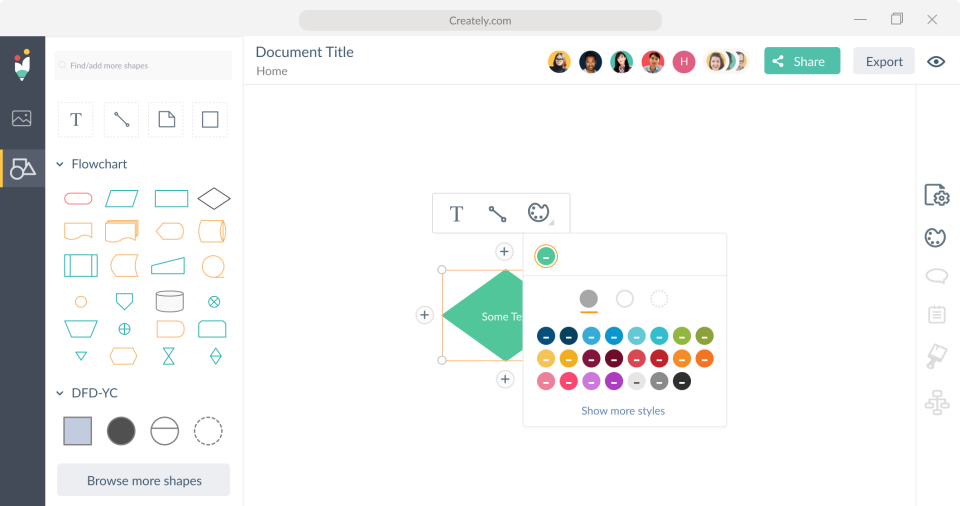Add a connected shape left of the diamond
This screenshot has width=960, height=506.
pos(424,315)
